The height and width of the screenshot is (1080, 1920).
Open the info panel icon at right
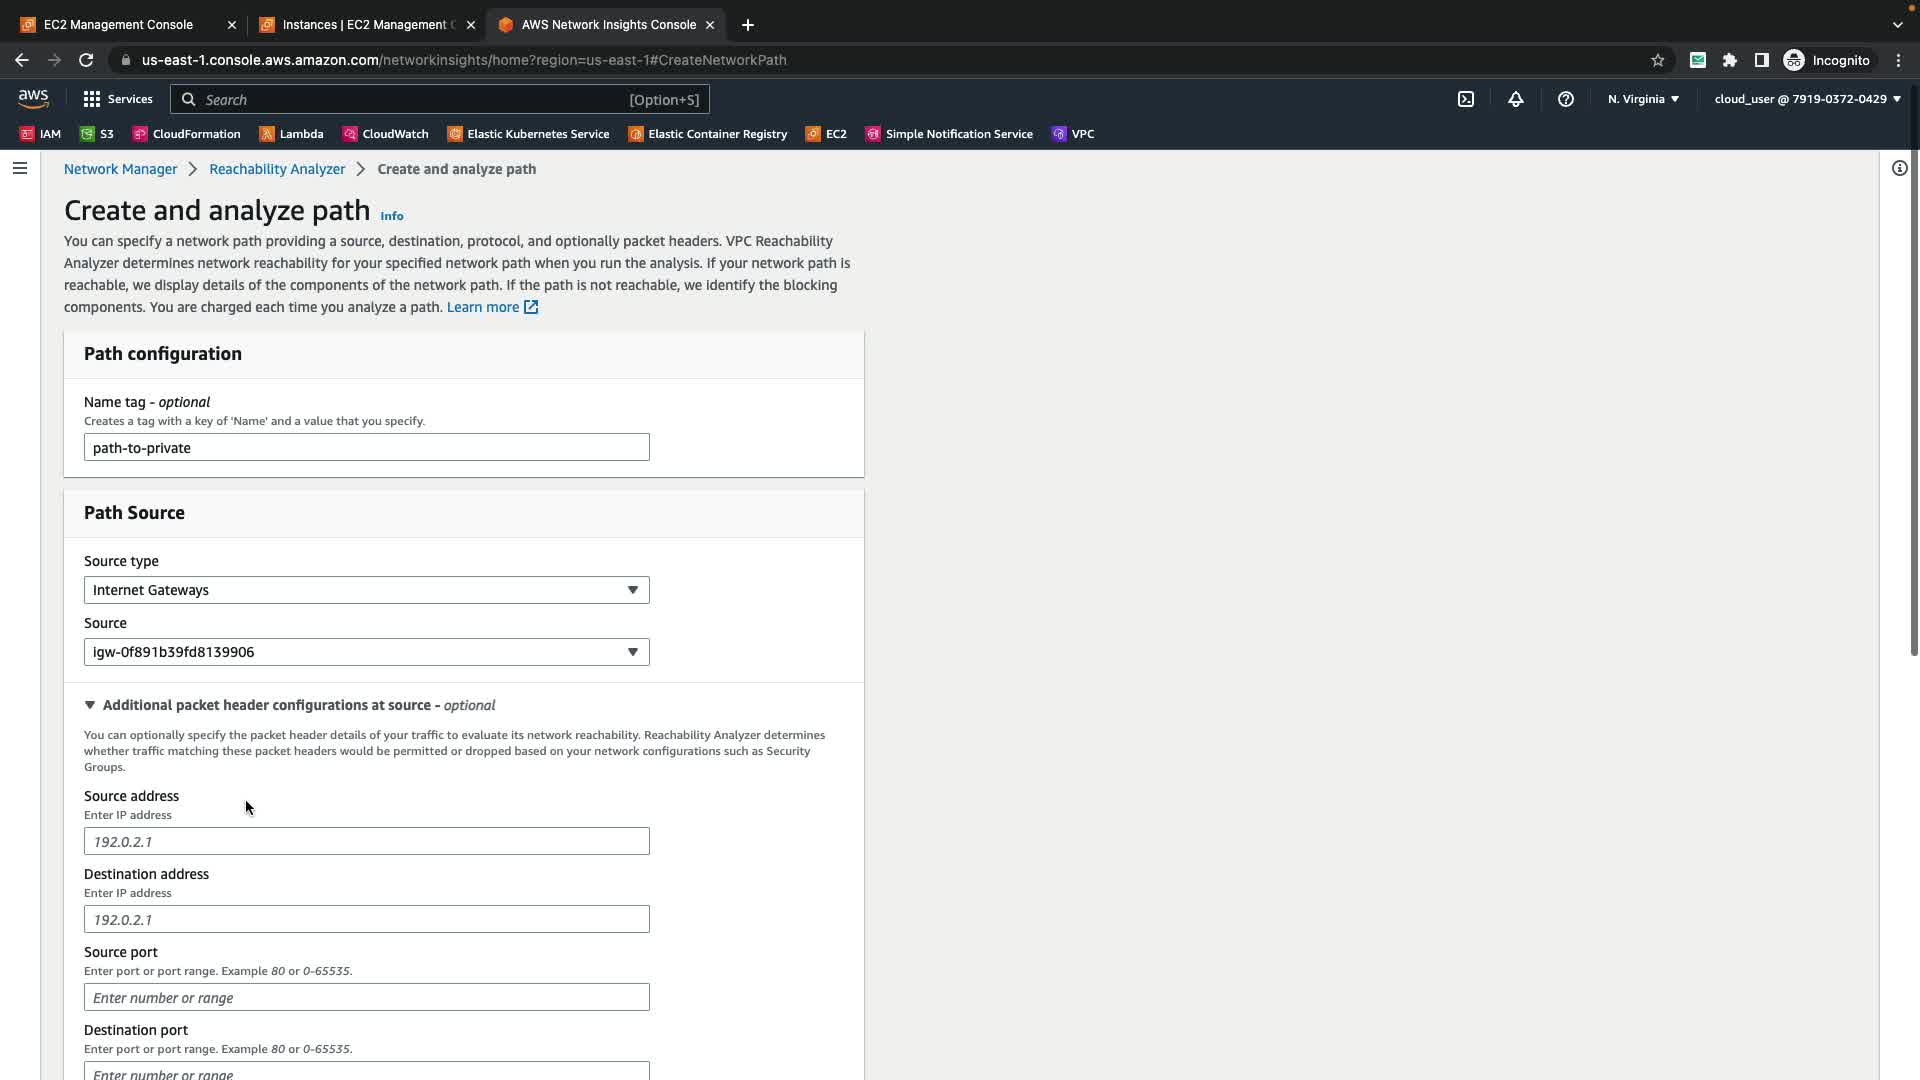pyautogui.click(x=1899, y=168)
